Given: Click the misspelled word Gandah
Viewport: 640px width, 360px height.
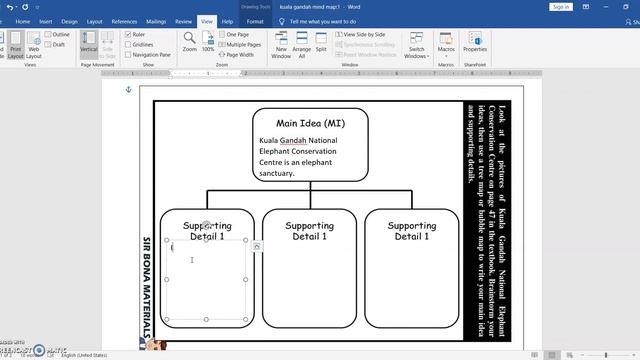Looking at the screenshot, I should tap(293, 140).
